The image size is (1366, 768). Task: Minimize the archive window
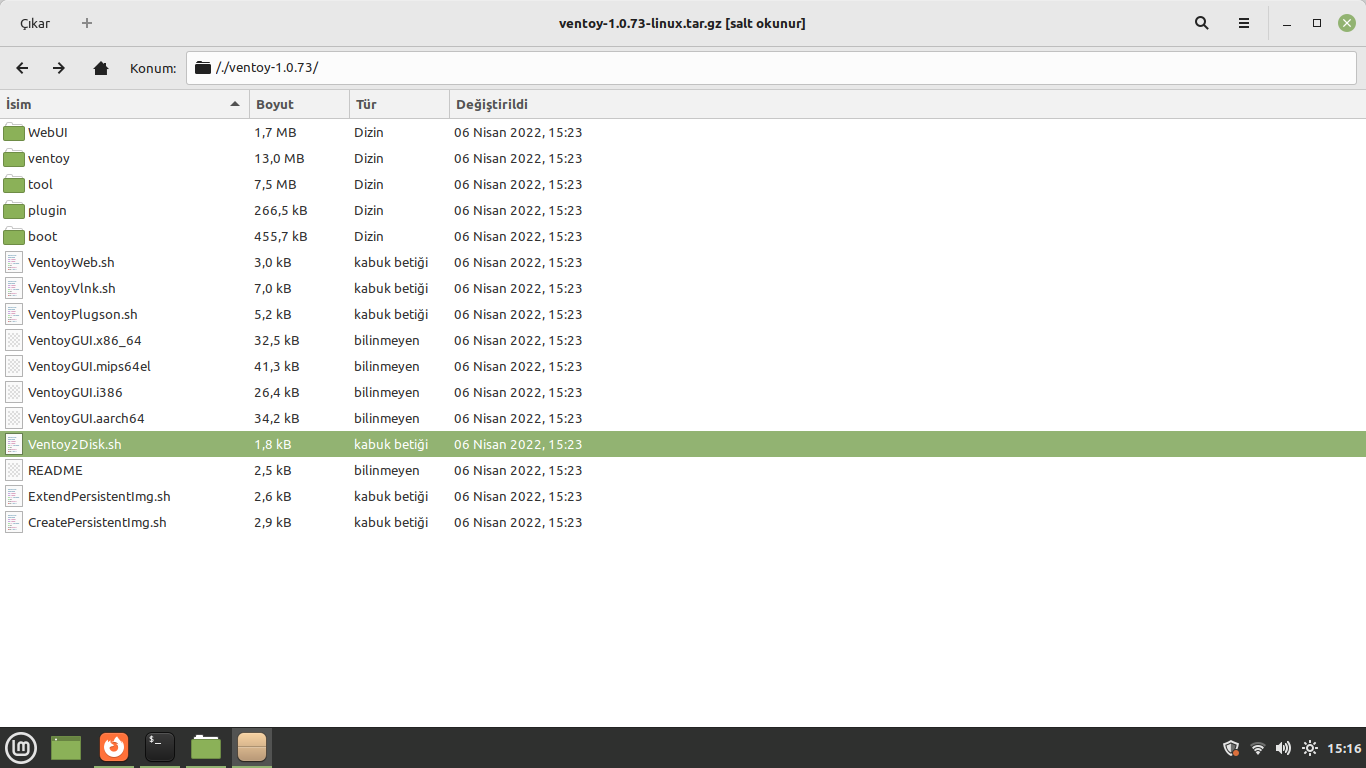[x=1287, y=23]
